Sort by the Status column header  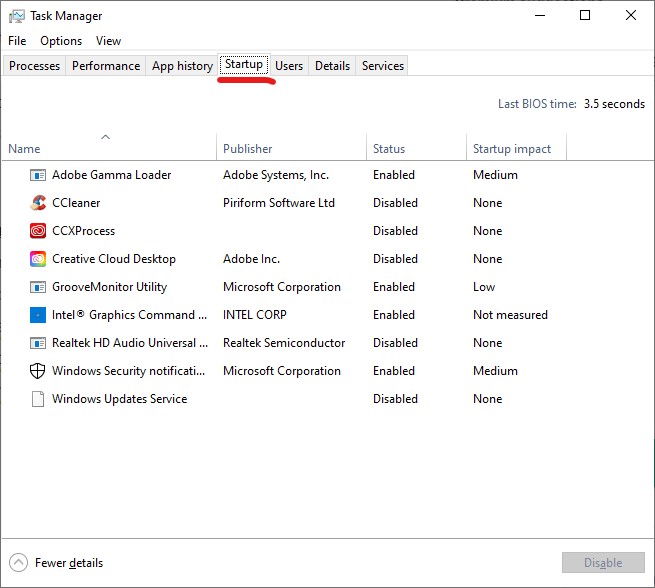coord(416,146)
